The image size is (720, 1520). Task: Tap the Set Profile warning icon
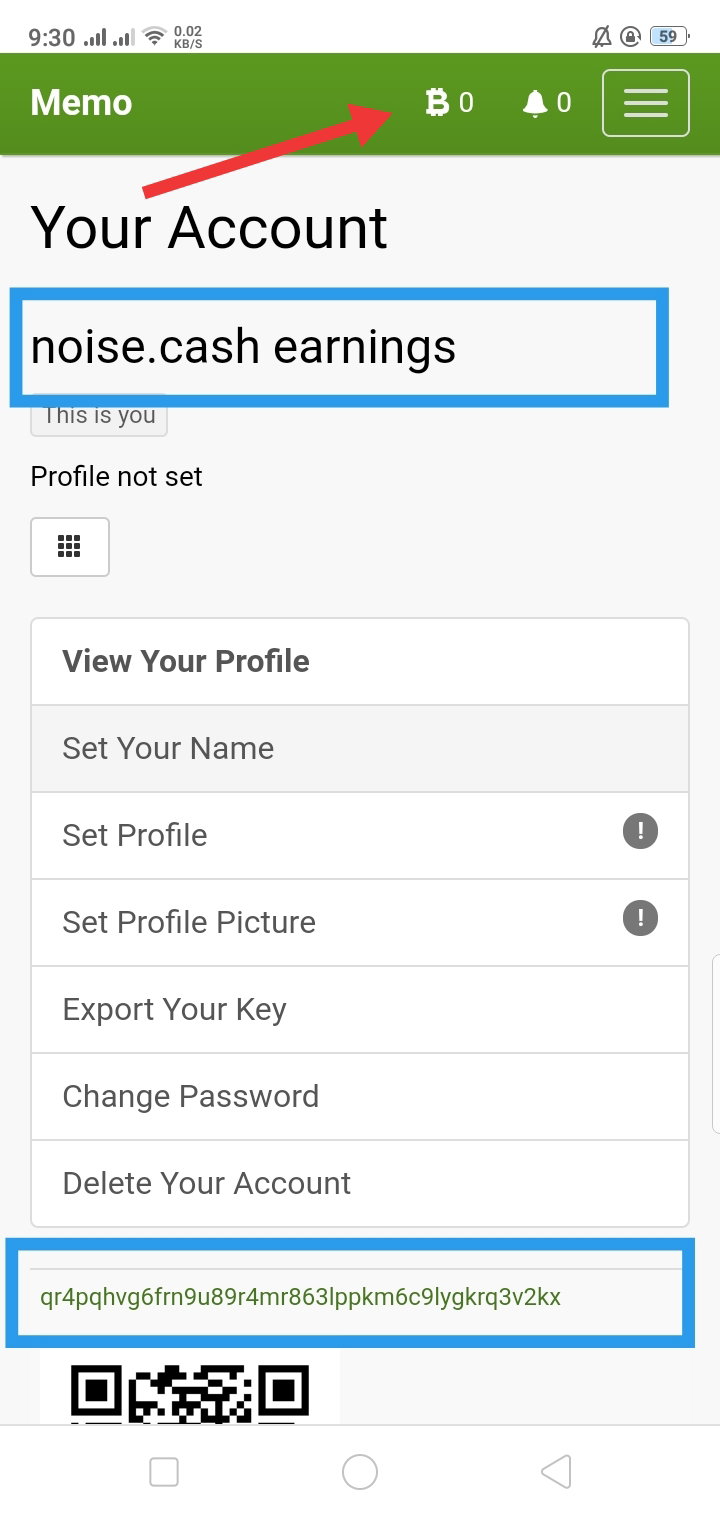tap(641, 831)
